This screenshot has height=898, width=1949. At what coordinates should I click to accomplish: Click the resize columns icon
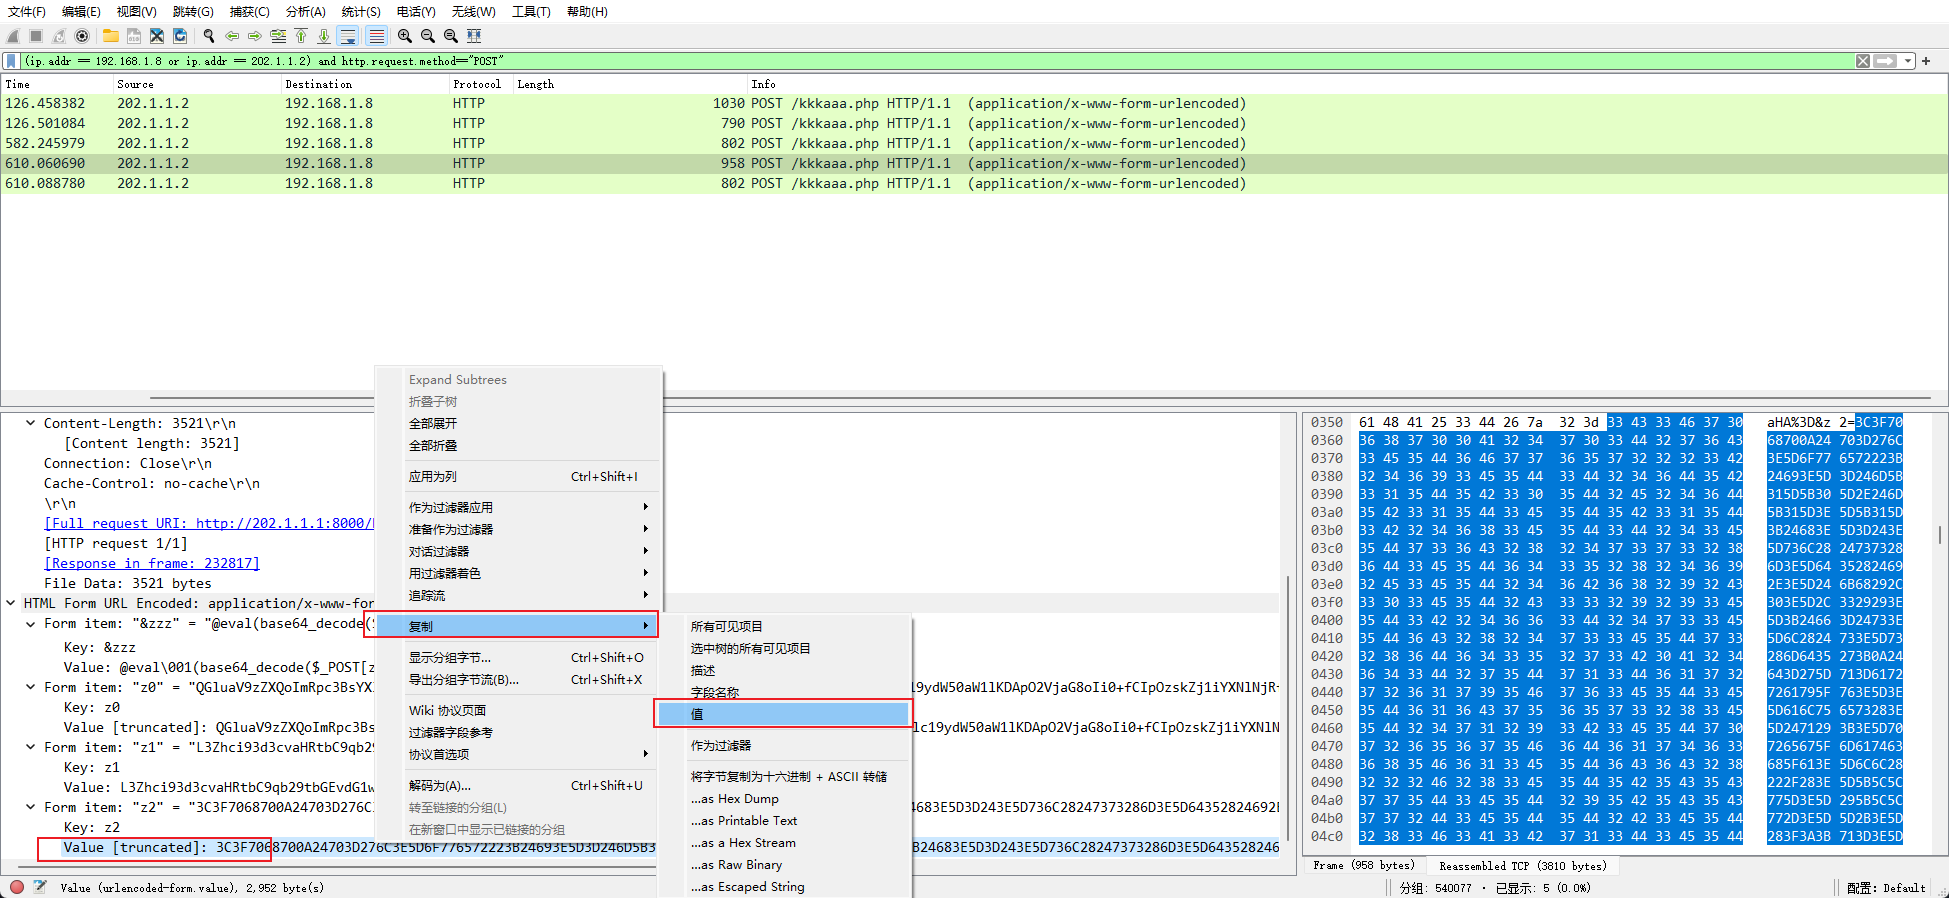tap(474, 36)
